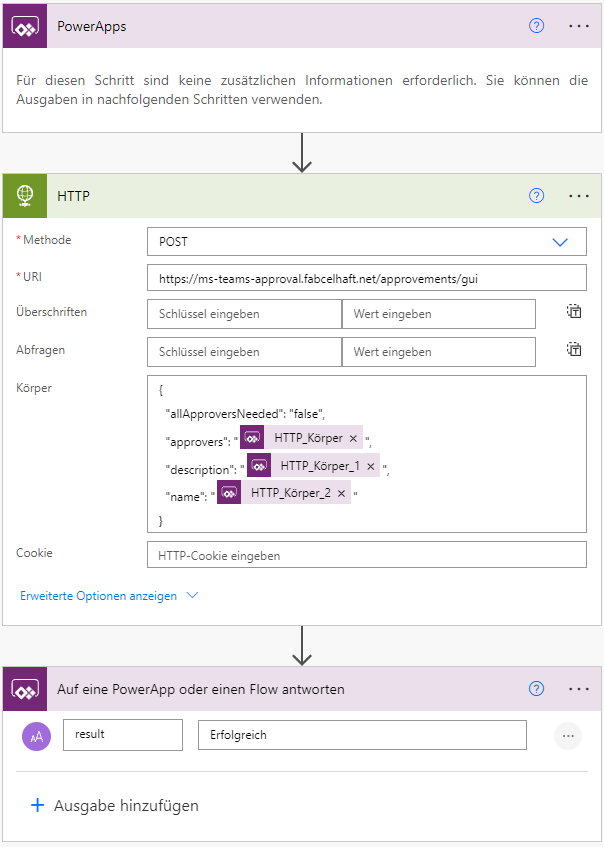604x847 pixels.
Task: Open help for the PowerApps trigger
Action: point(536,25)
